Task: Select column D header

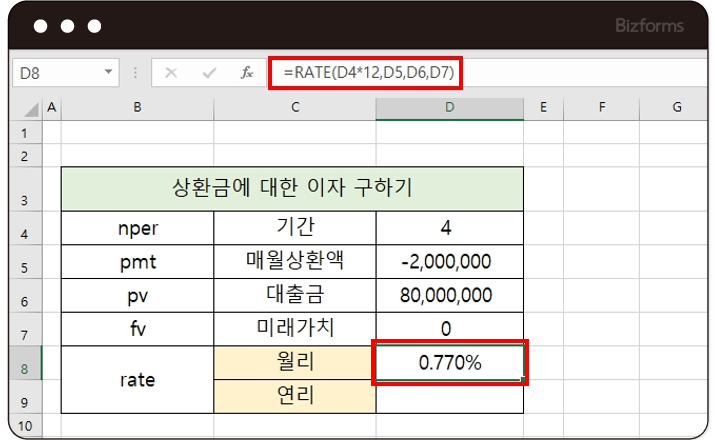Action: [x=450, y=107]
